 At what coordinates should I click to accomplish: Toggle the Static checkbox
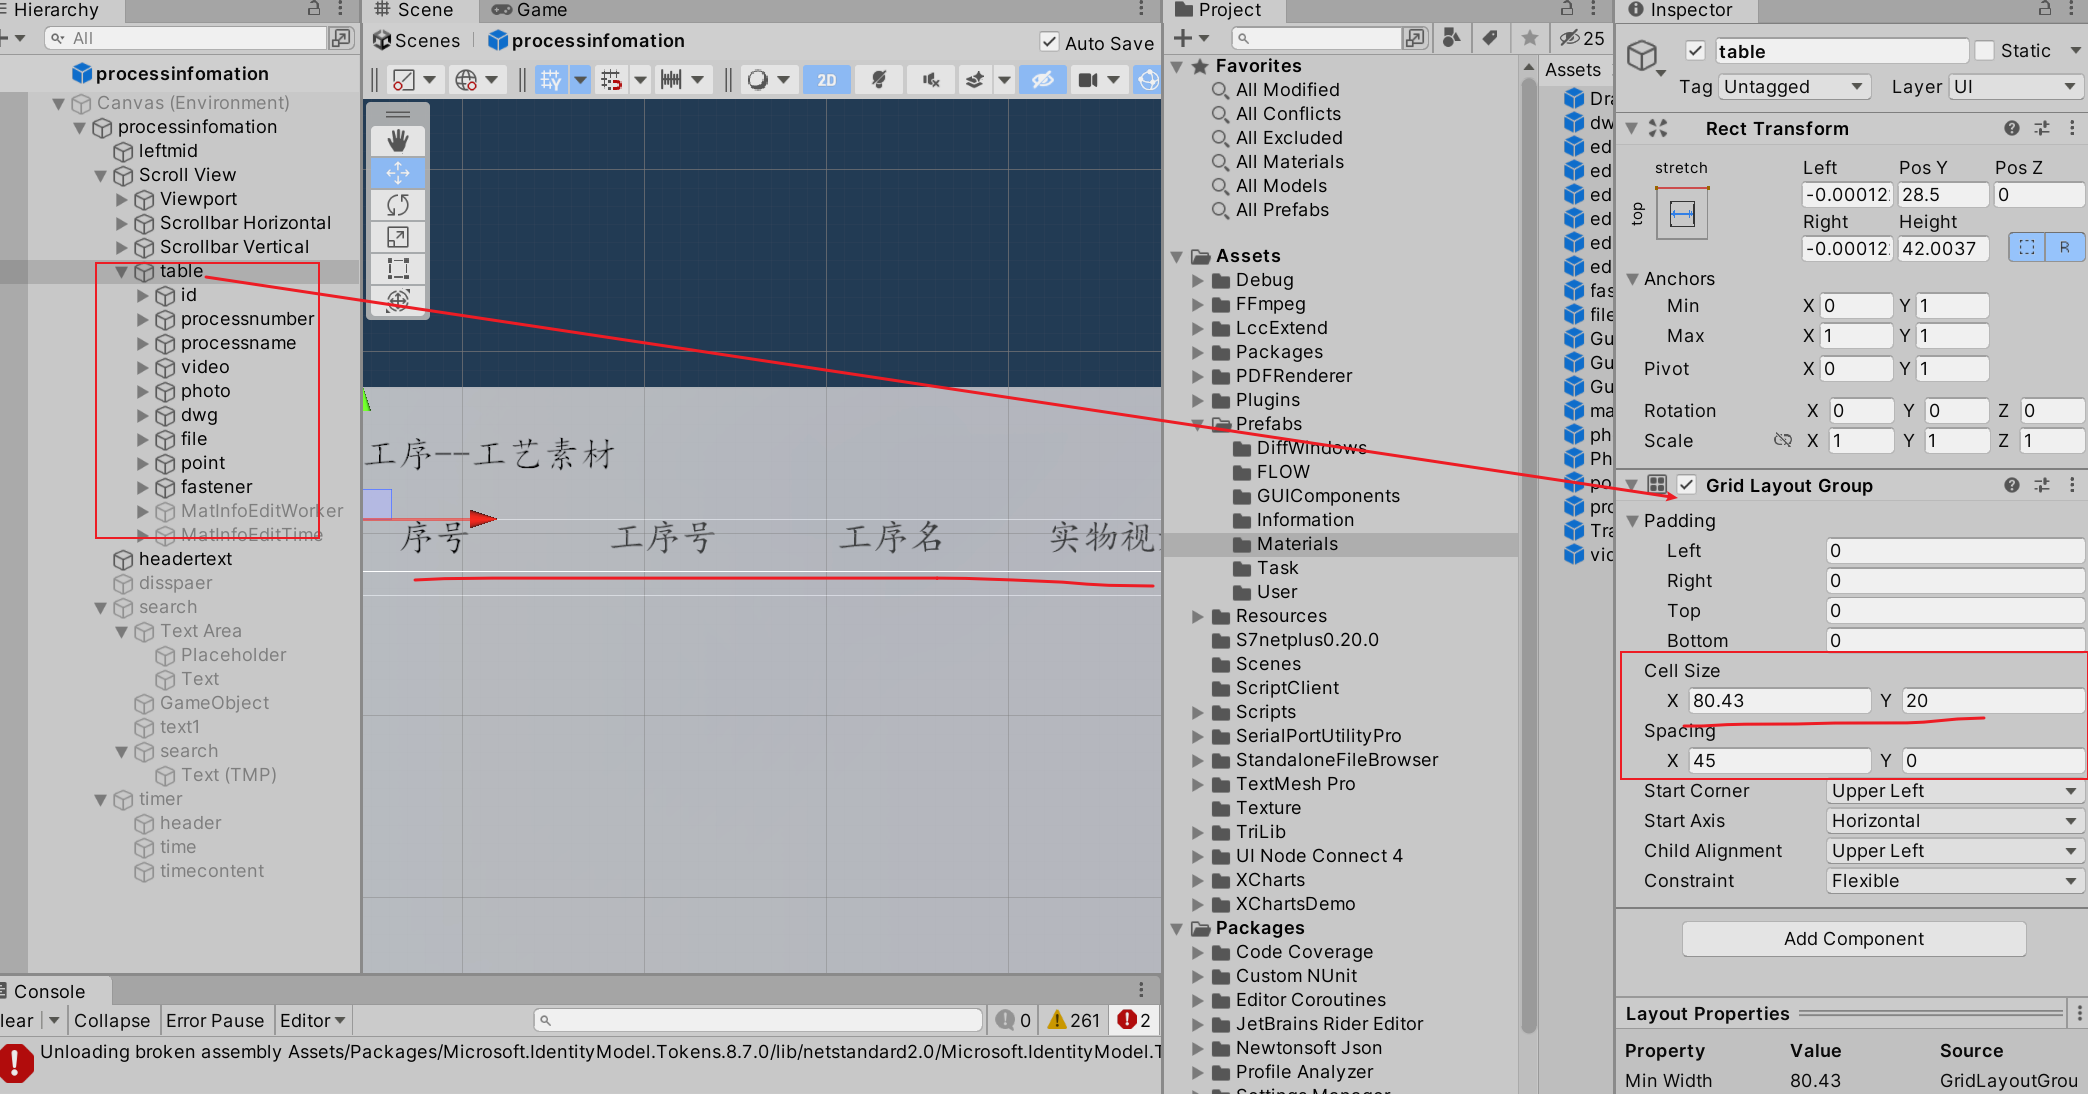point(1985,51)
